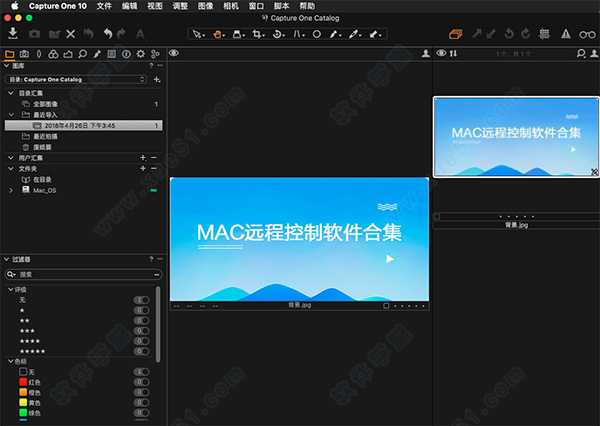Open the catalog dropdown Capture One Catalog
The width and height of the screenshot is (600, 426).
point(76,80)
